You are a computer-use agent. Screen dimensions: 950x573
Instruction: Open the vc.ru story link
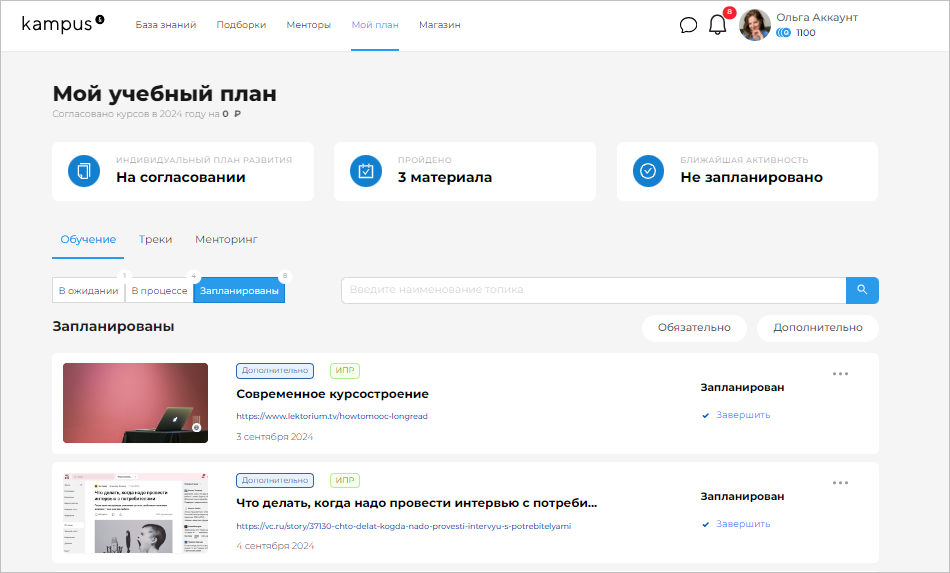click(x=404, y=526)
